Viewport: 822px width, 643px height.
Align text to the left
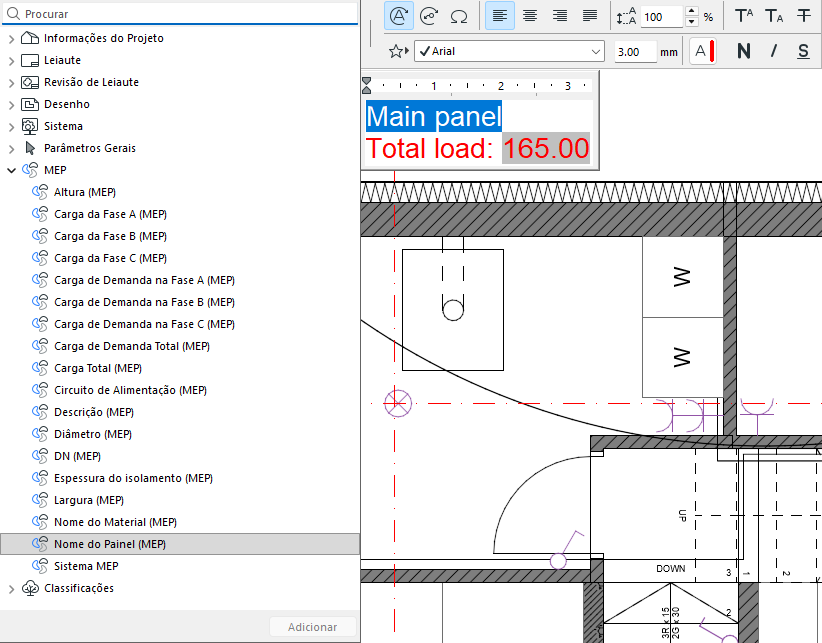[500, 16]
